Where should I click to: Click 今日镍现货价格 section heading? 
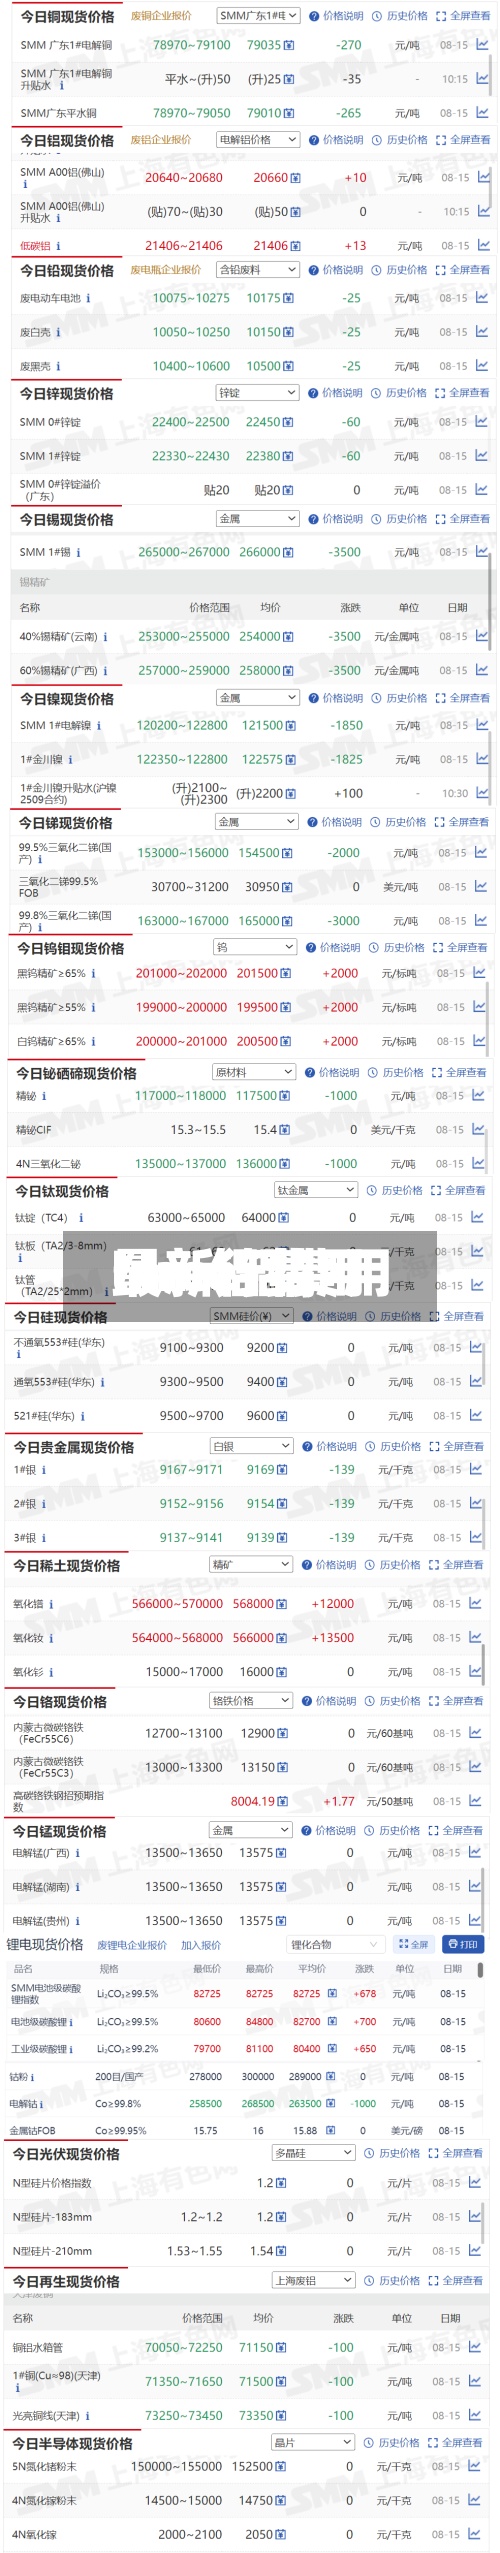[66, 699]
